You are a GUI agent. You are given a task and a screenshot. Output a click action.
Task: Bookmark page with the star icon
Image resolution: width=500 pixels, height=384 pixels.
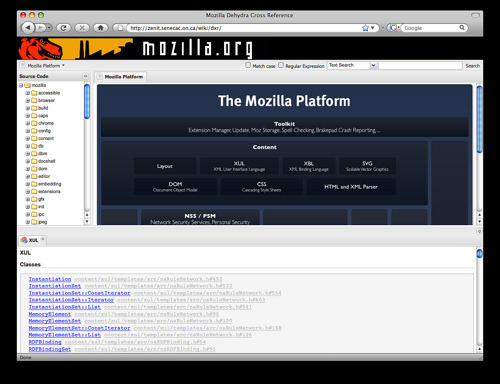point(365,28)
